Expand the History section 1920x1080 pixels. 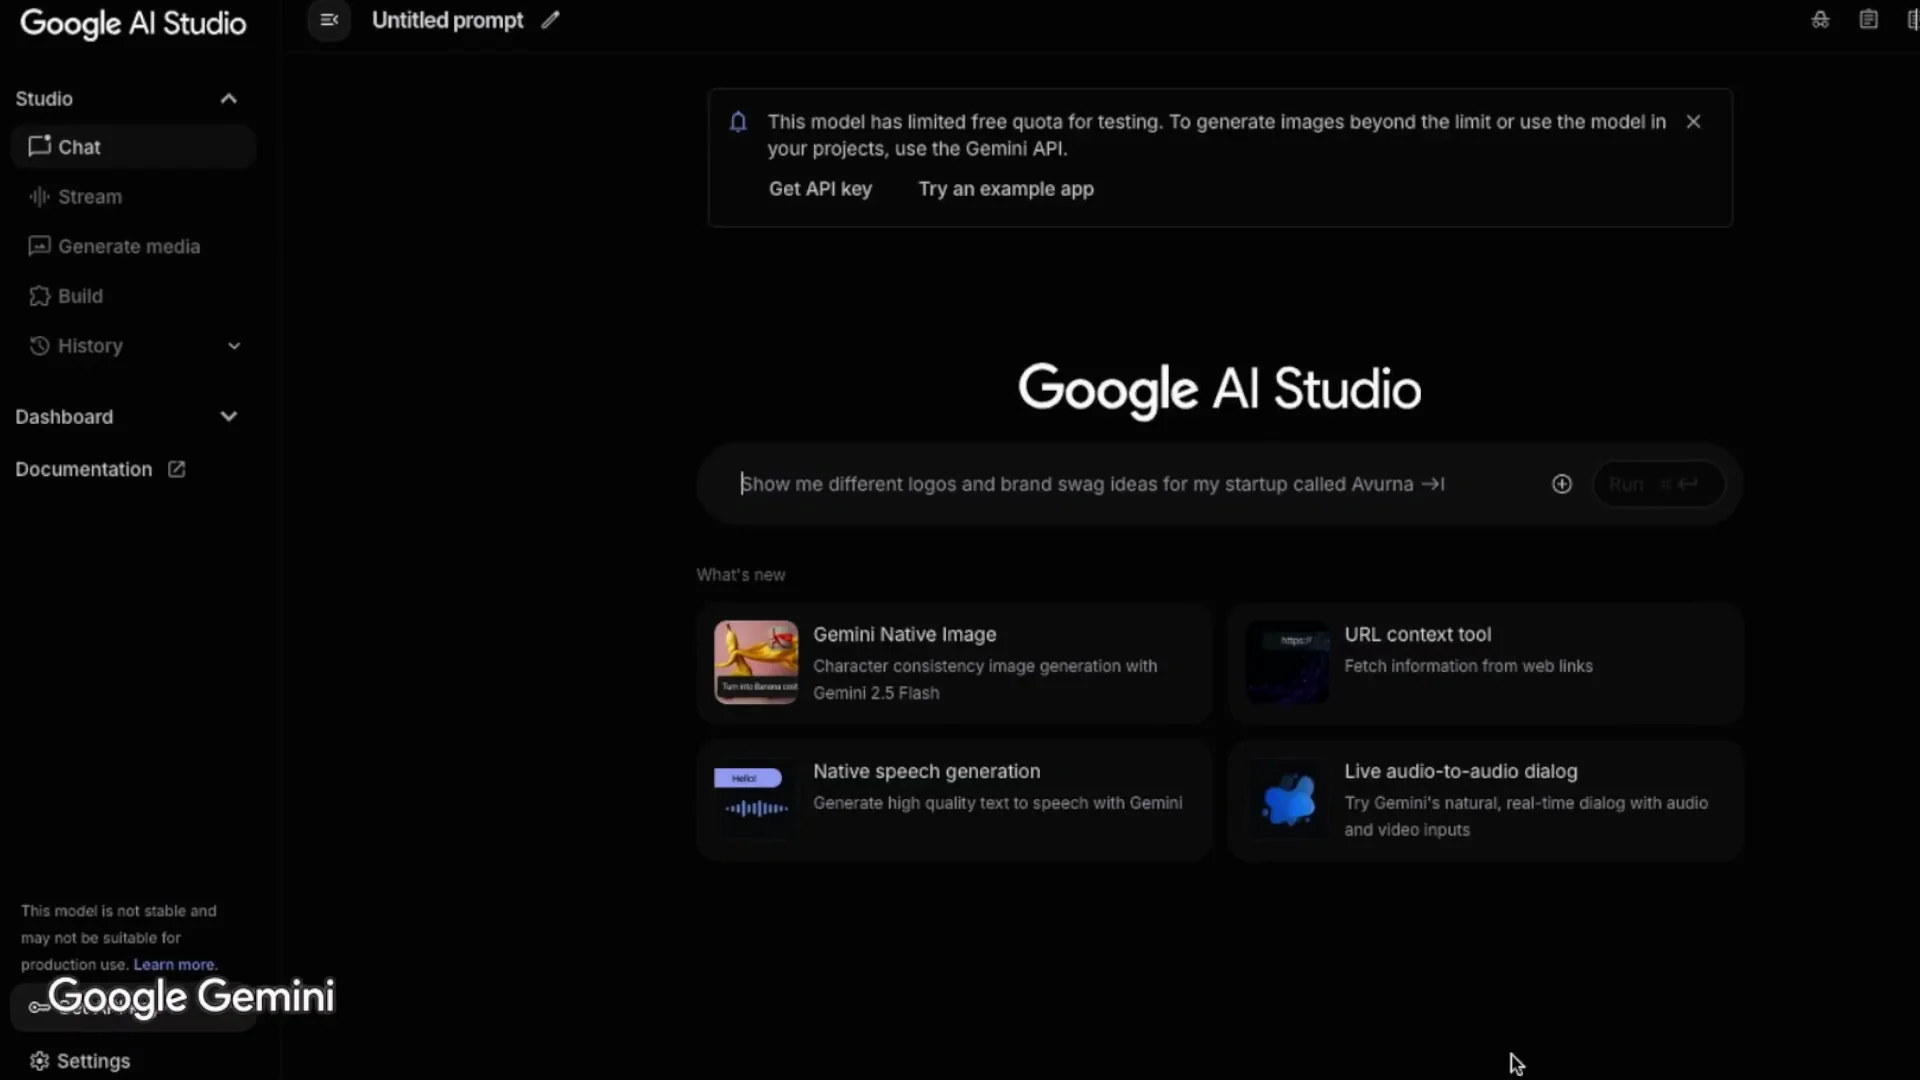tap(233, 345)
